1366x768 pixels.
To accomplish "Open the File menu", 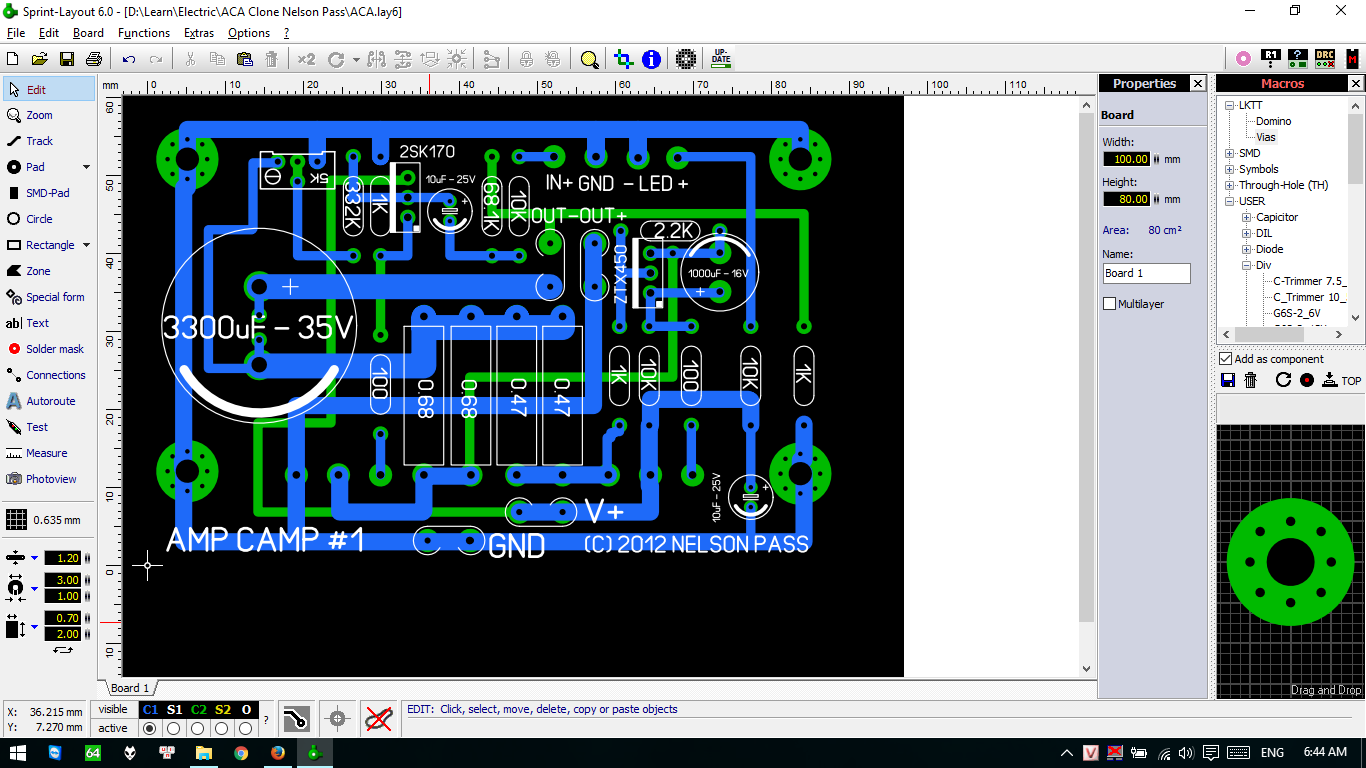I will point(15,33).
